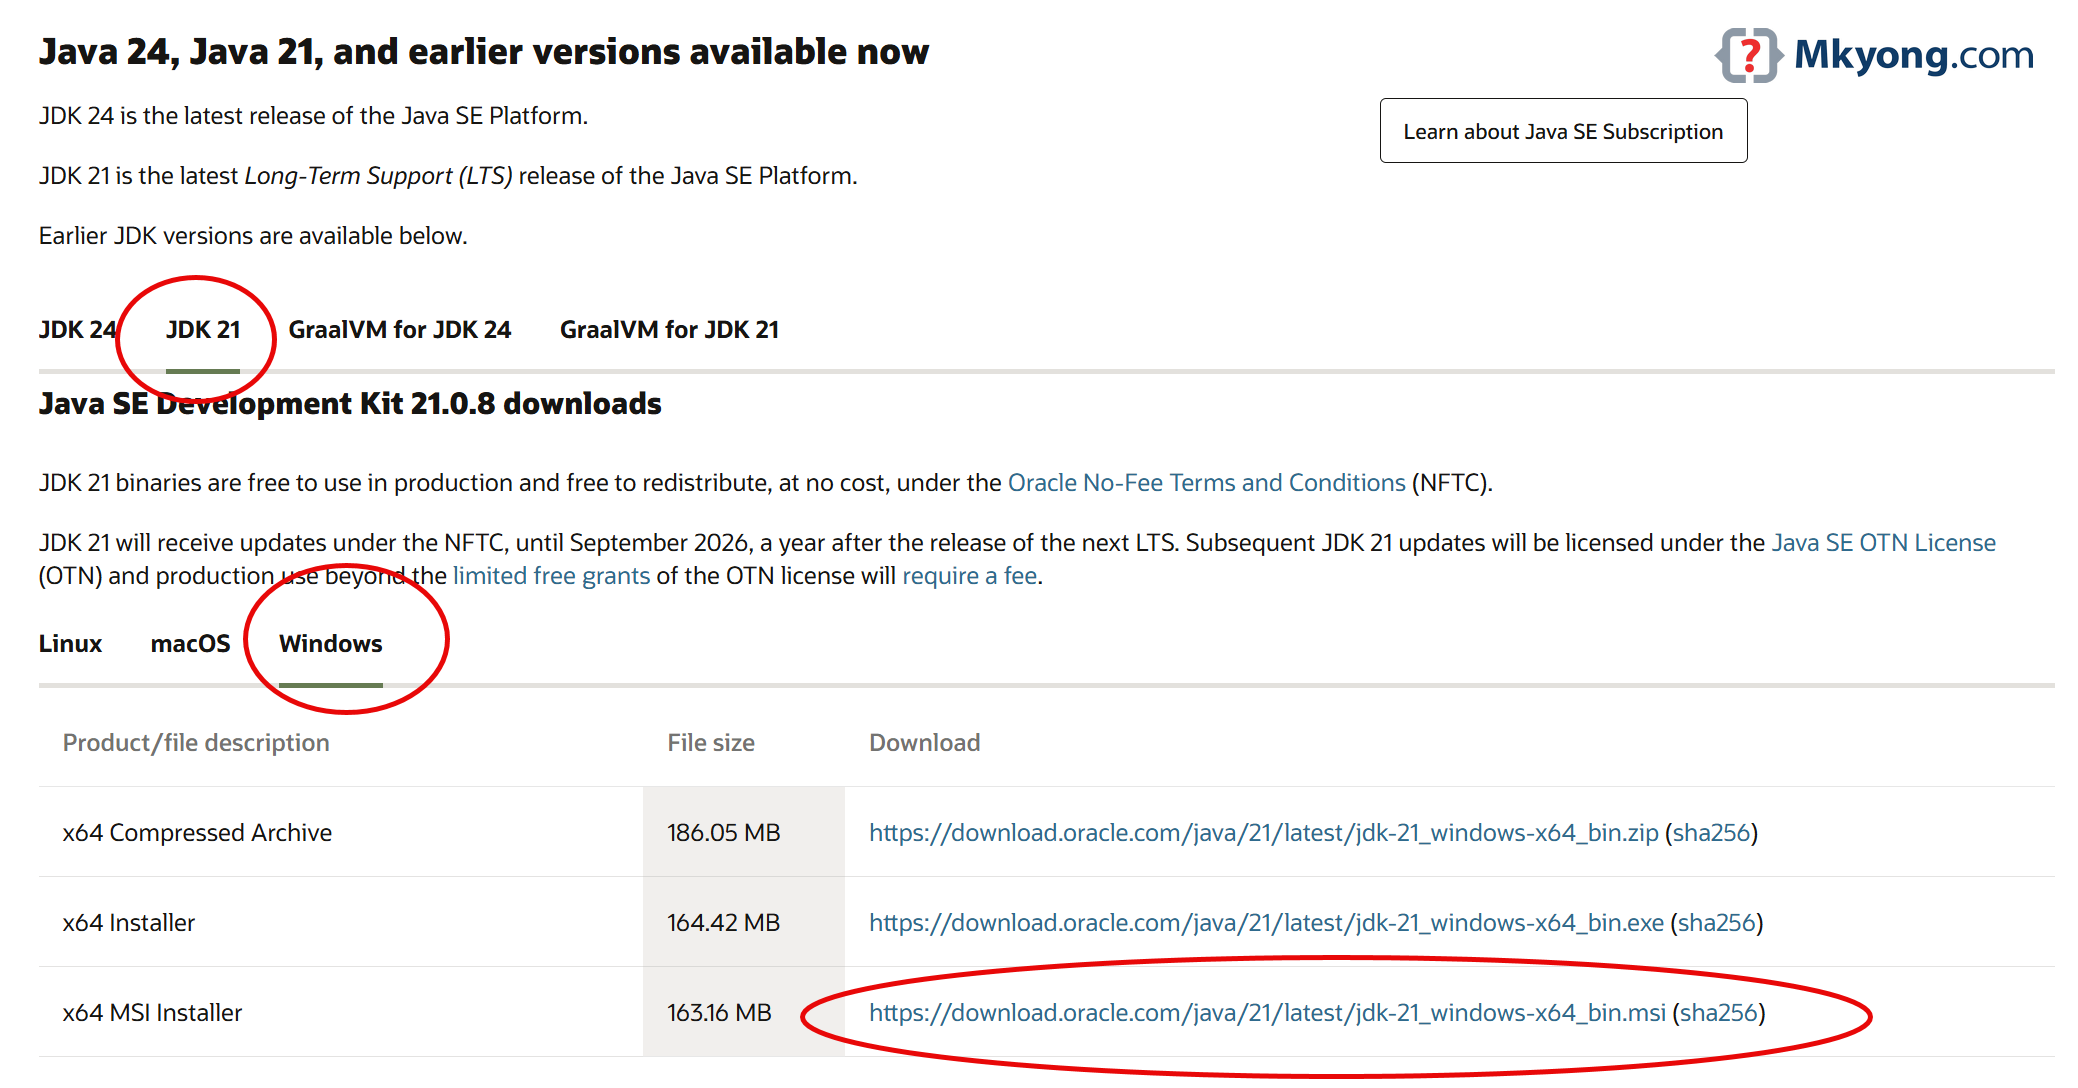Choose the macOS platform tab
The width and height of the screenshot is (2078, 1088).
pos(190,644)
